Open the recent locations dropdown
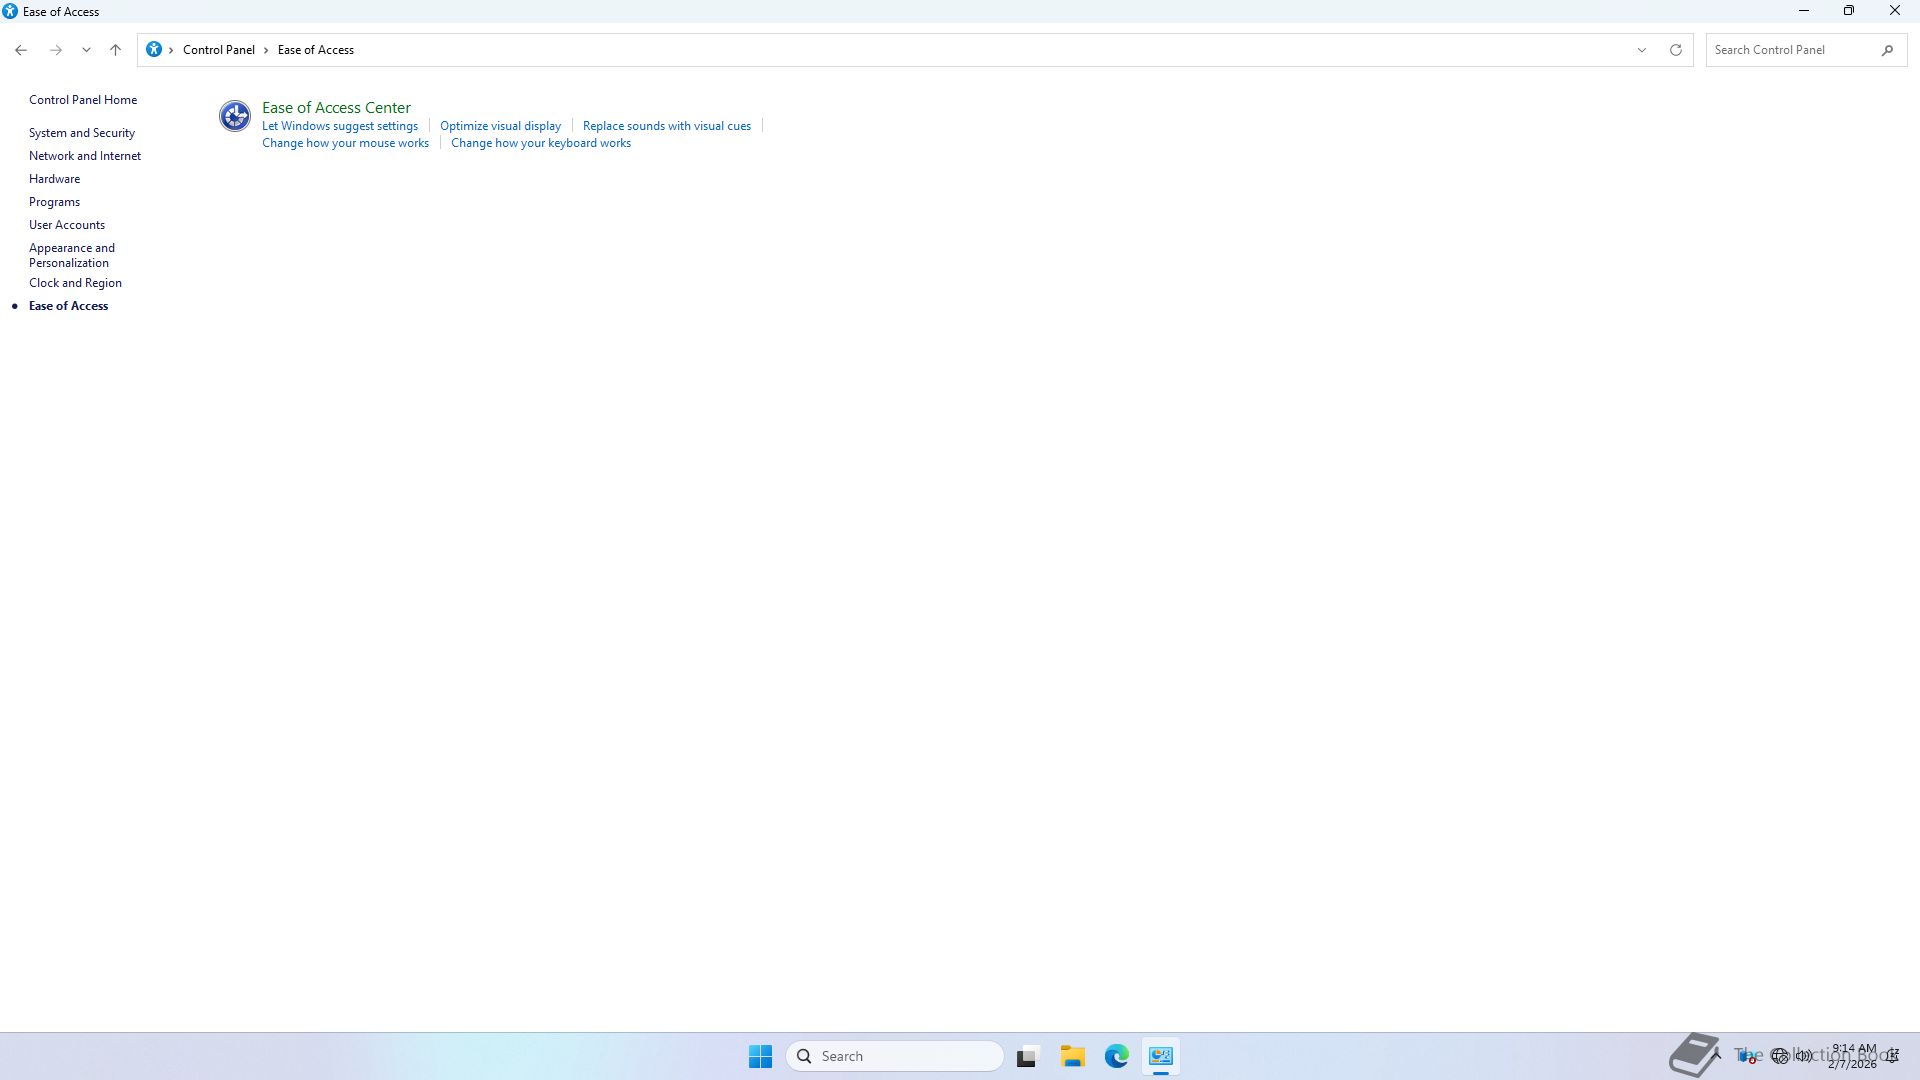1920x1080 pixels. click(x=86, y=50)
